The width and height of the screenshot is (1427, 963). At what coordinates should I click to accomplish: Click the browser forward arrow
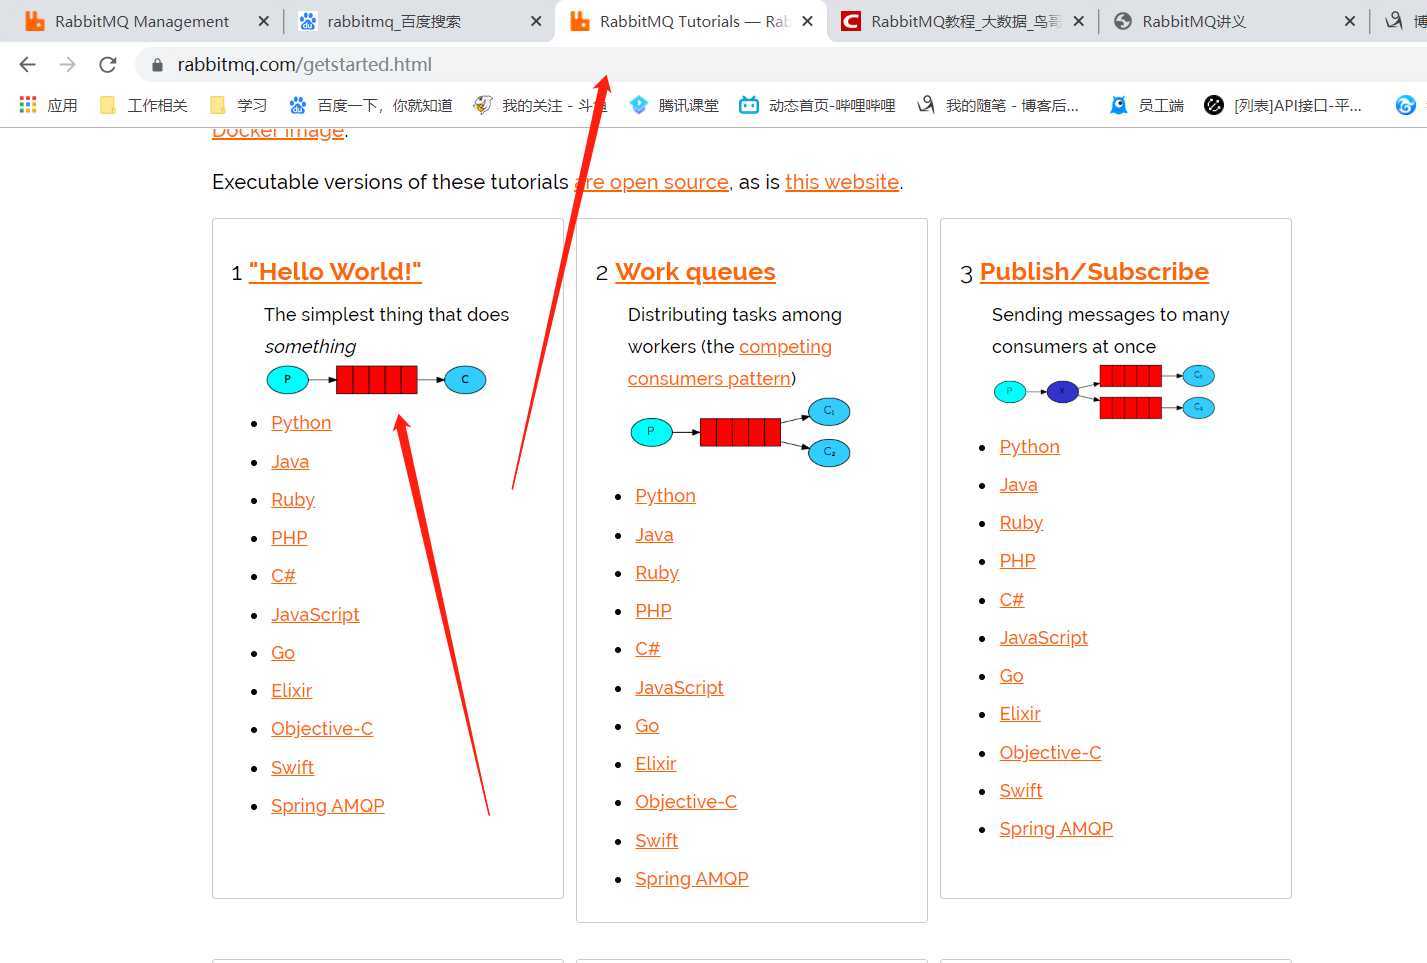67,65
